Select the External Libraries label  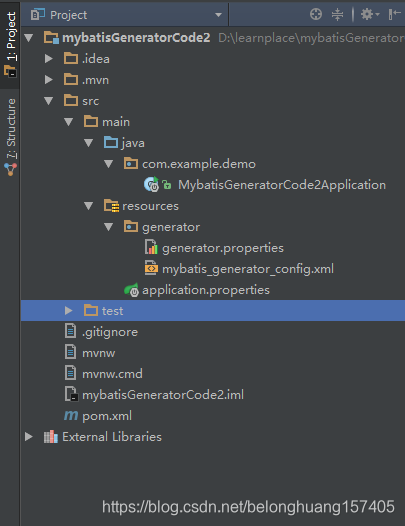[112, 437]
